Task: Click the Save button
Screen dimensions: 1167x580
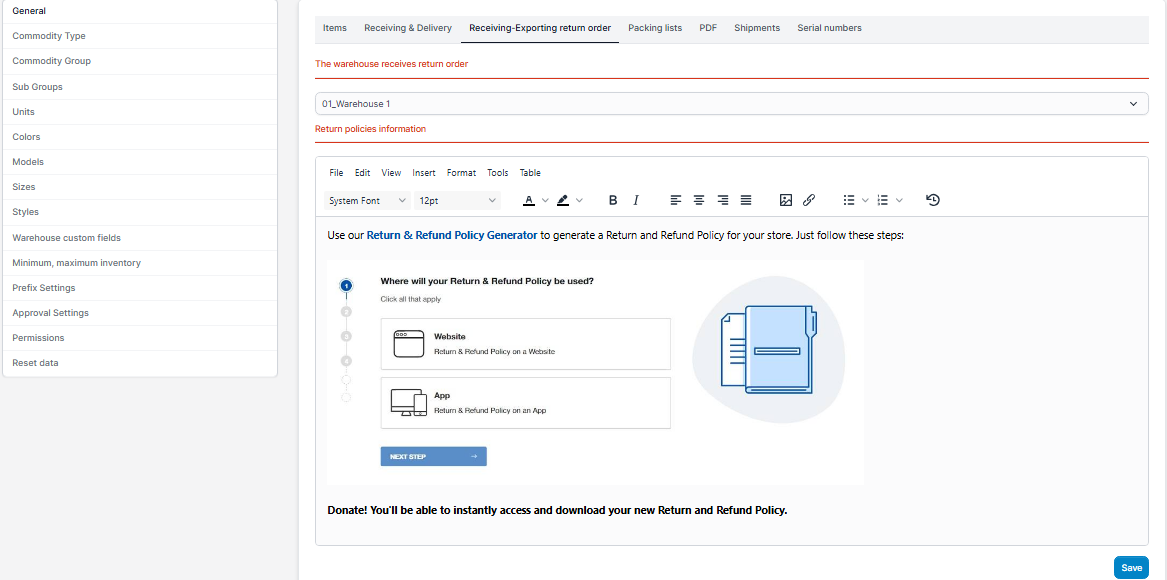Action: [1131, 568]
